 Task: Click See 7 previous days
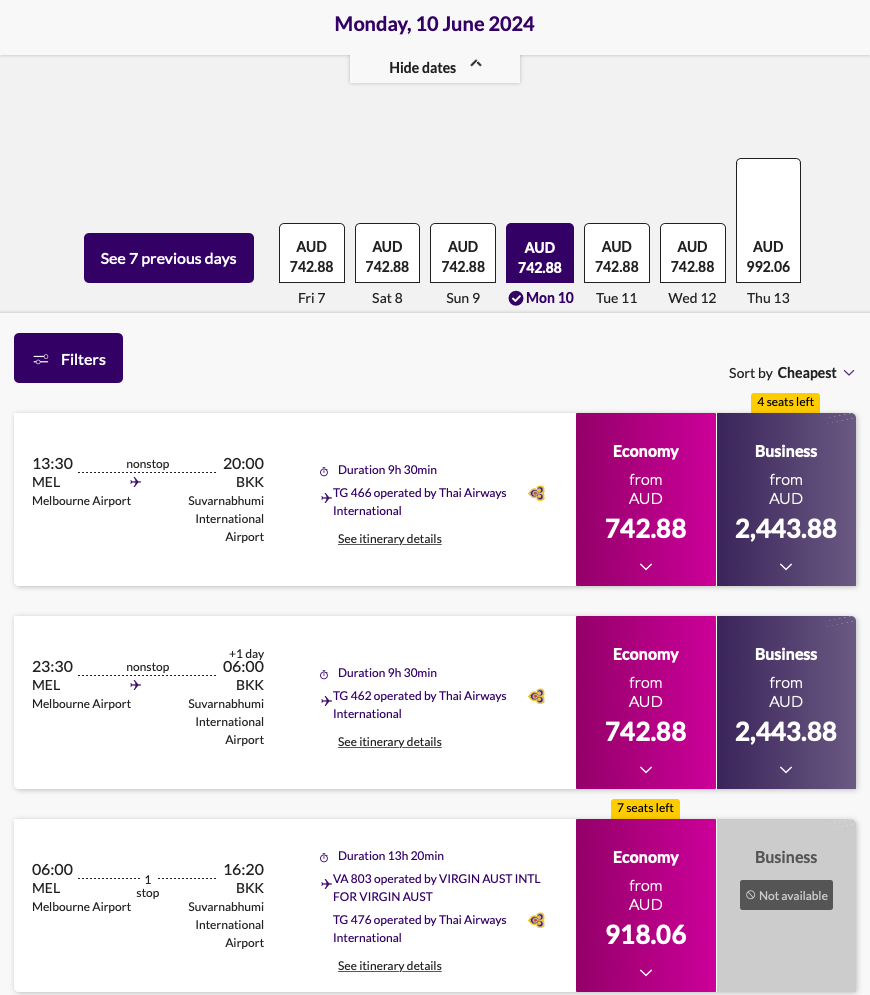pyautogui.click(x=168, y=257)
